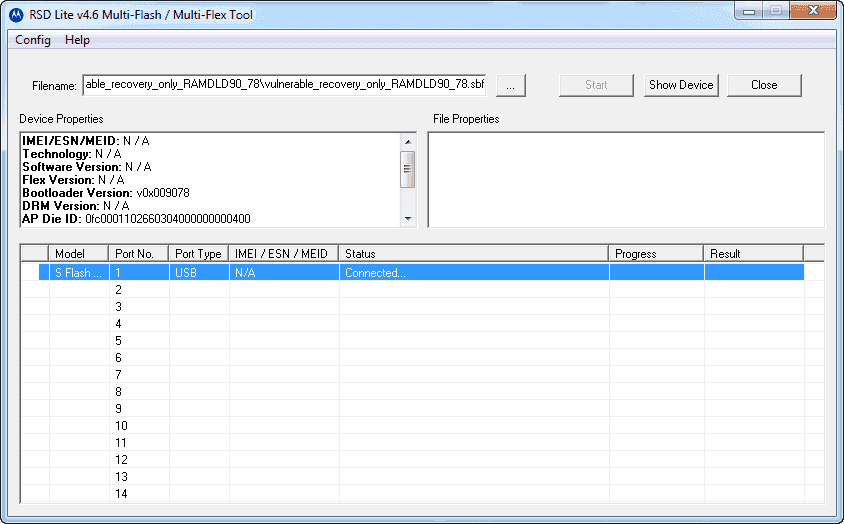Select port number 11 row
This screenshot has height=524, width=844.
[x=421, y=443]
